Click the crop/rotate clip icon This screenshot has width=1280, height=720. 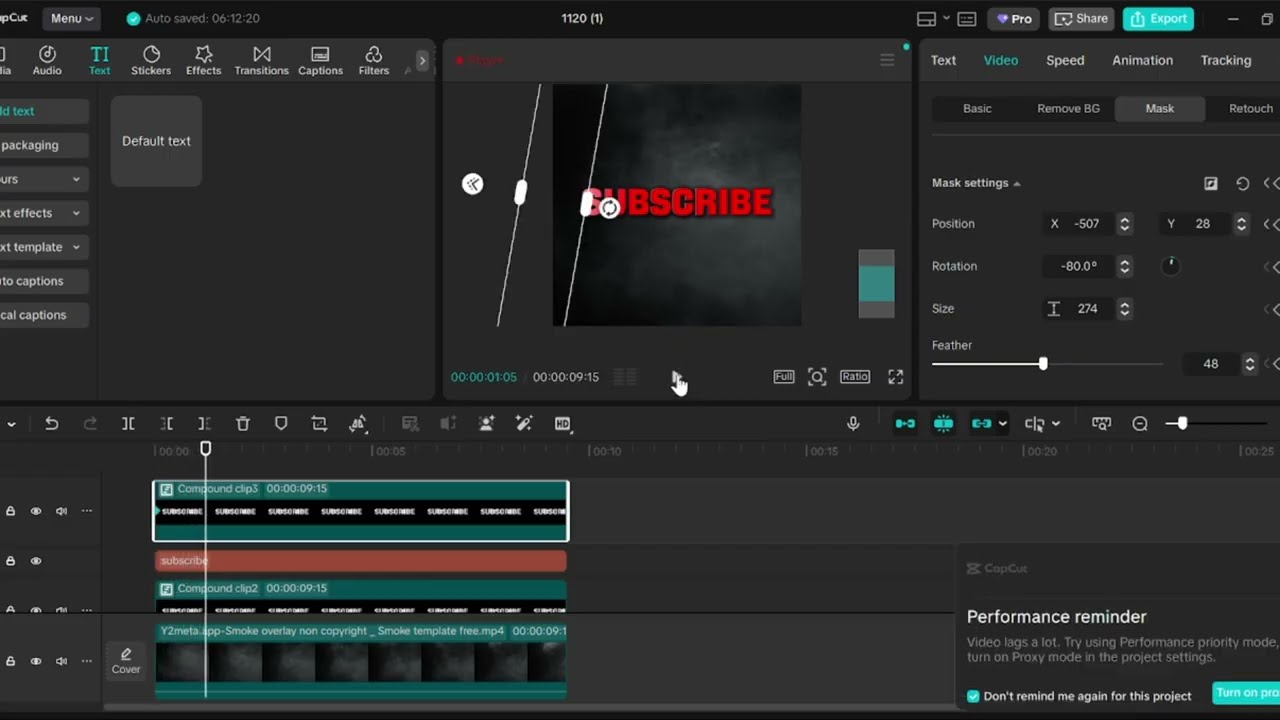[x=319, y=424]
